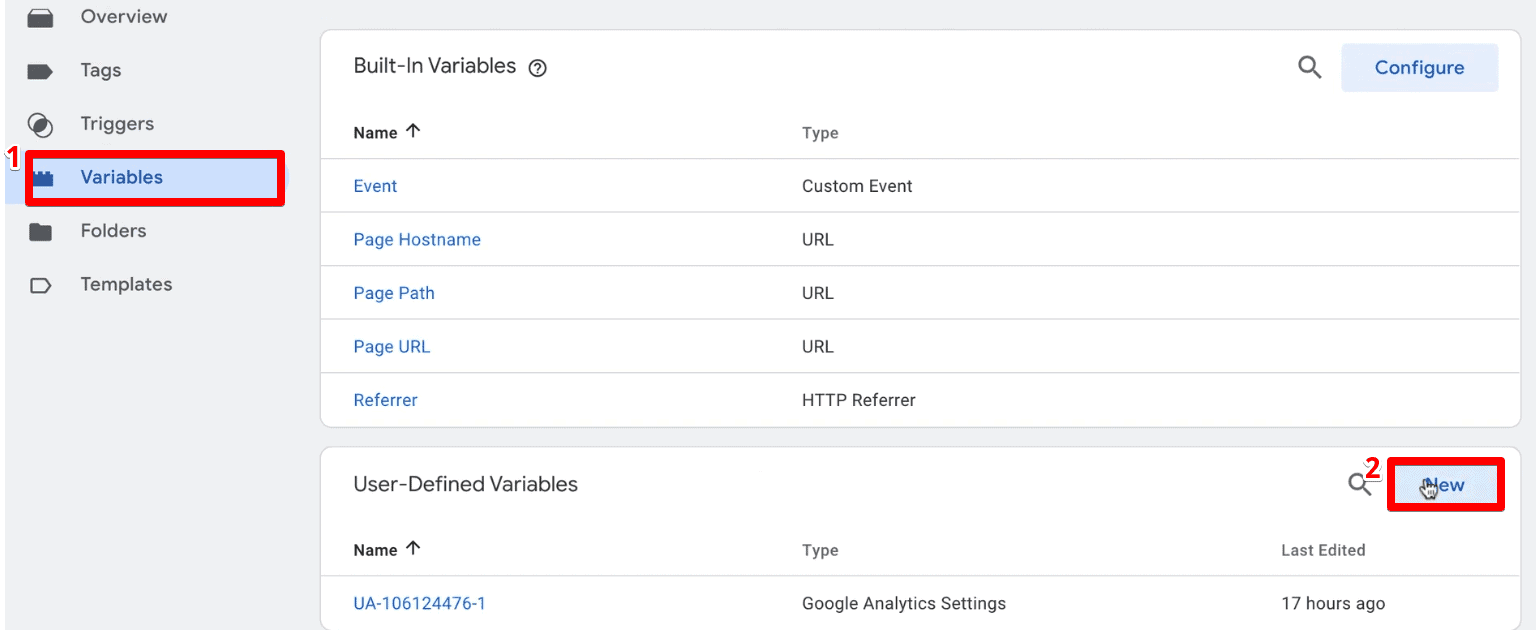The width and height of the screenshot is (1536, 630).
Task: Click the Configure button
Action: [x=1419, y=67]
